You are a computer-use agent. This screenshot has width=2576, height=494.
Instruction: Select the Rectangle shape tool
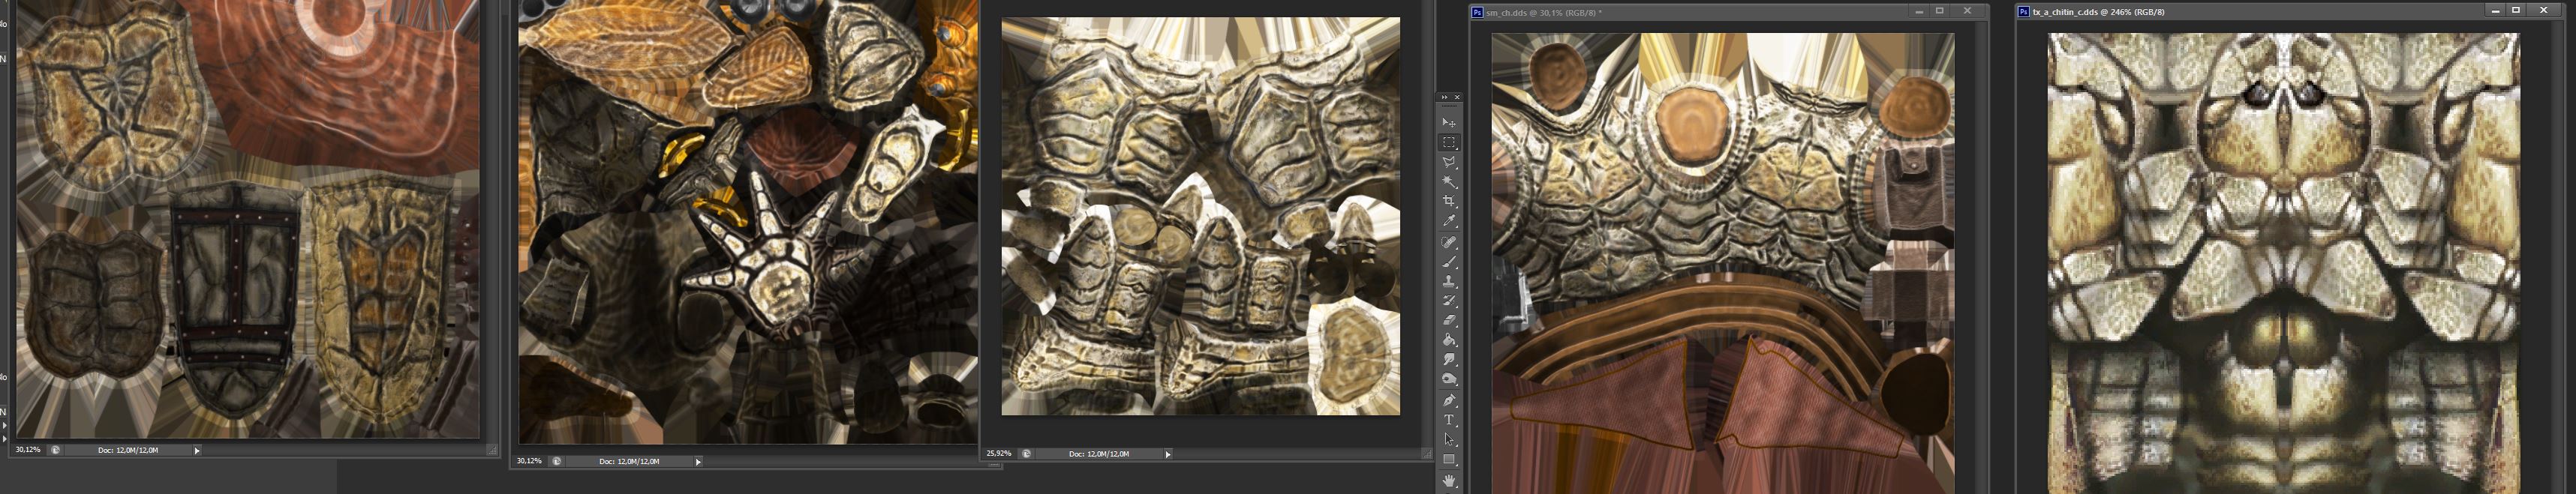click(1449, 460)
